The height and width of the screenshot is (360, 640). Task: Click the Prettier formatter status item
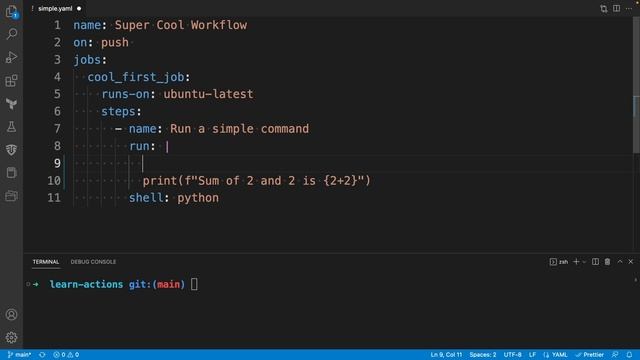(589, 355)
